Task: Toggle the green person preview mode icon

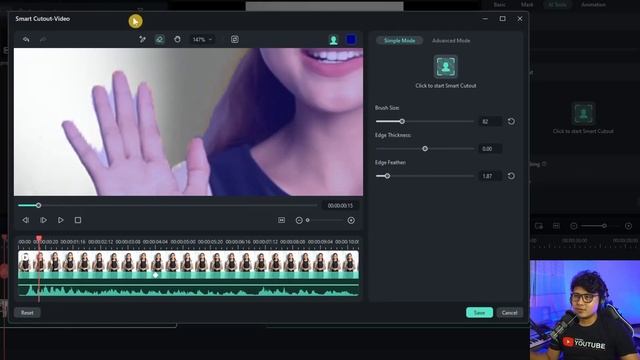Action: pyautogui.click(x=333, y=40)
